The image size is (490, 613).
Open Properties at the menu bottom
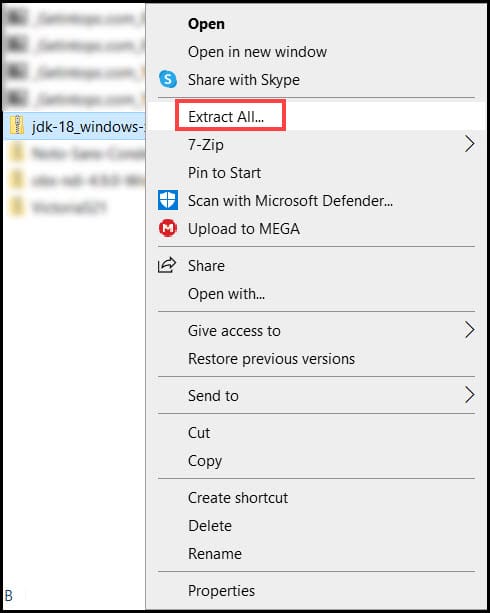click(x=221, y=591)
